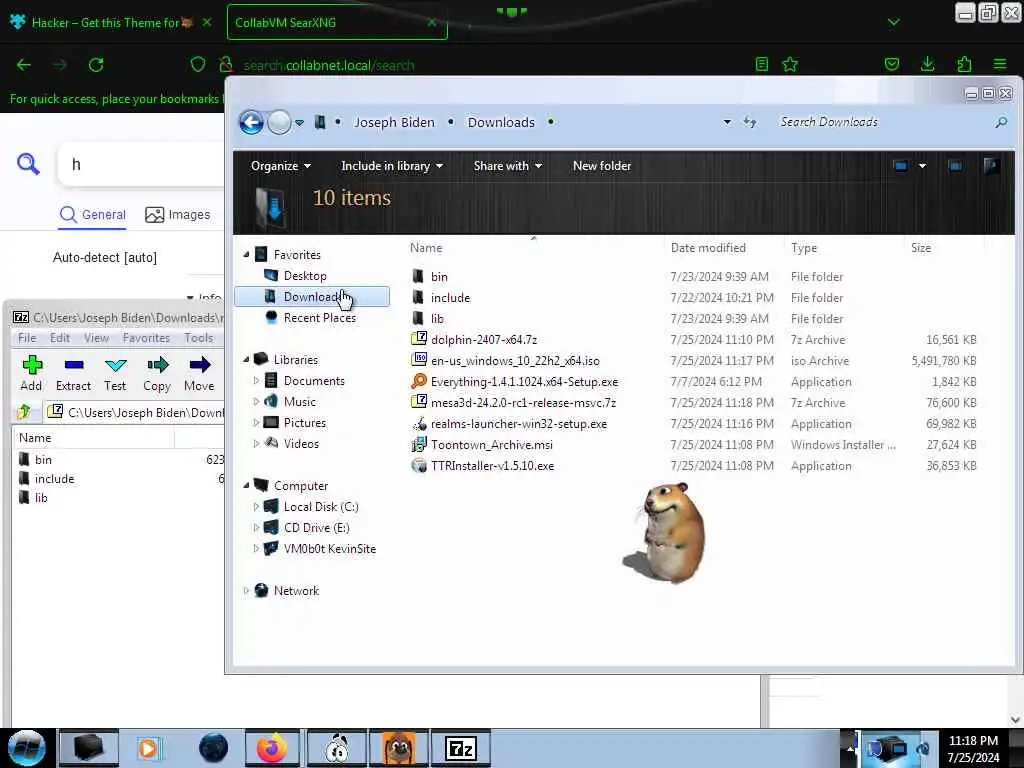Screen dimensions: 1024x768
Task: Open 7-Zip Tools menu
Action: point(198,338)
